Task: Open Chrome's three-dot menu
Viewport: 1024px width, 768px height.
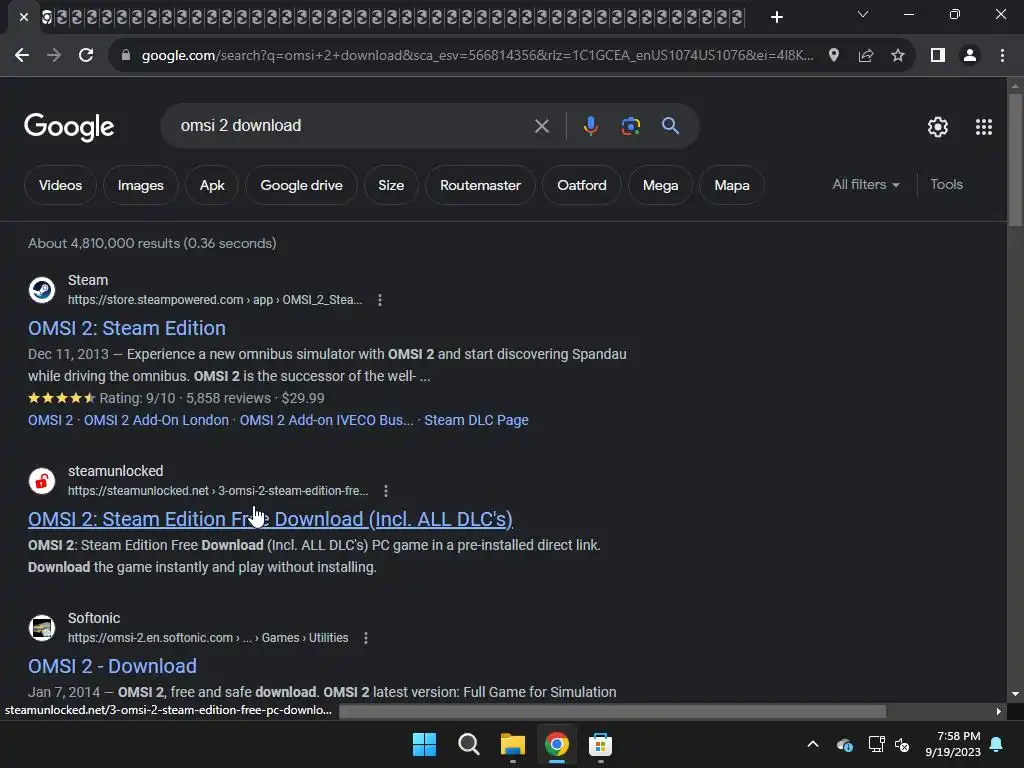Action: (x=1002, y=56)
